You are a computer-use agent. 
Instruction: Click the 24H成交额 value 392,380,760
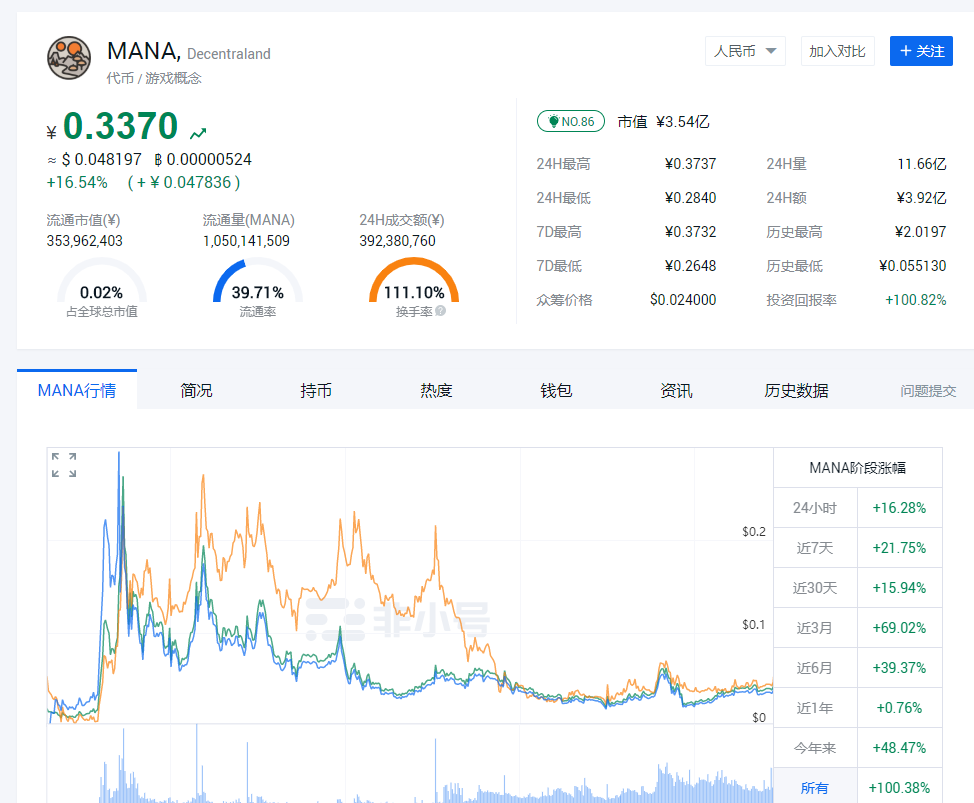[x=398, y=241]
